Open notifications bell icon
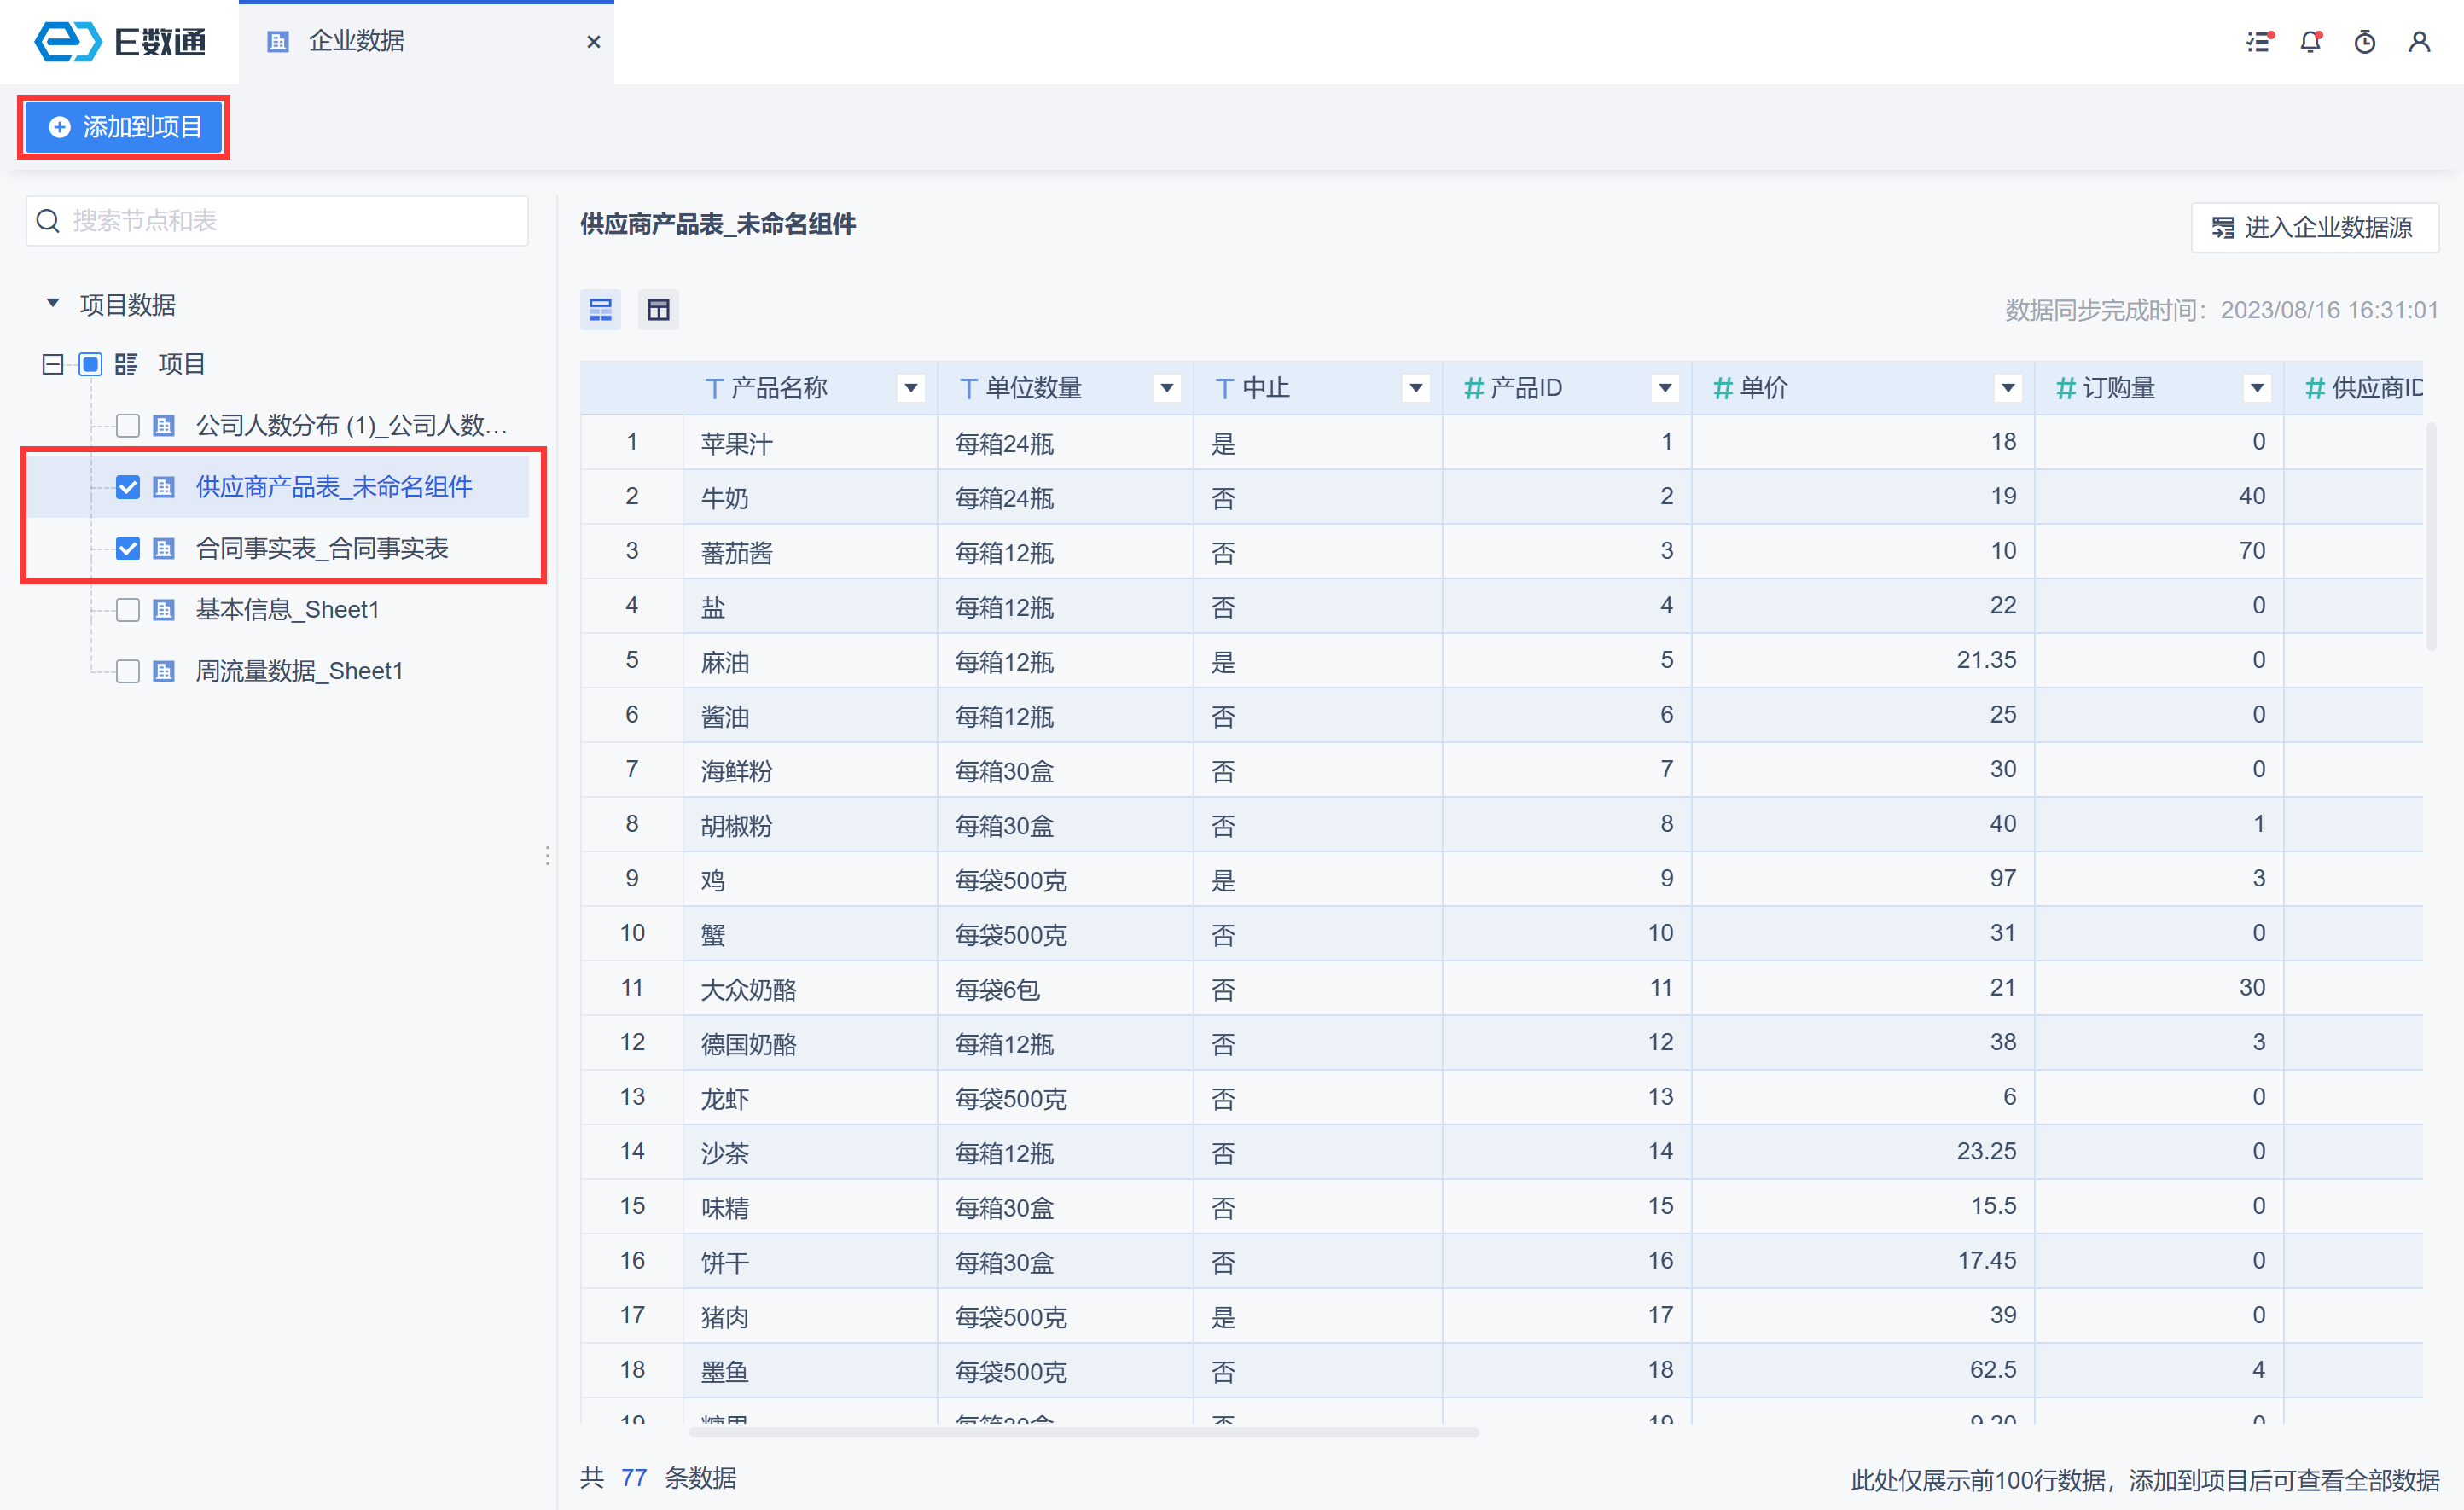The image size is (2464, 1510). tap(2311, 42)
